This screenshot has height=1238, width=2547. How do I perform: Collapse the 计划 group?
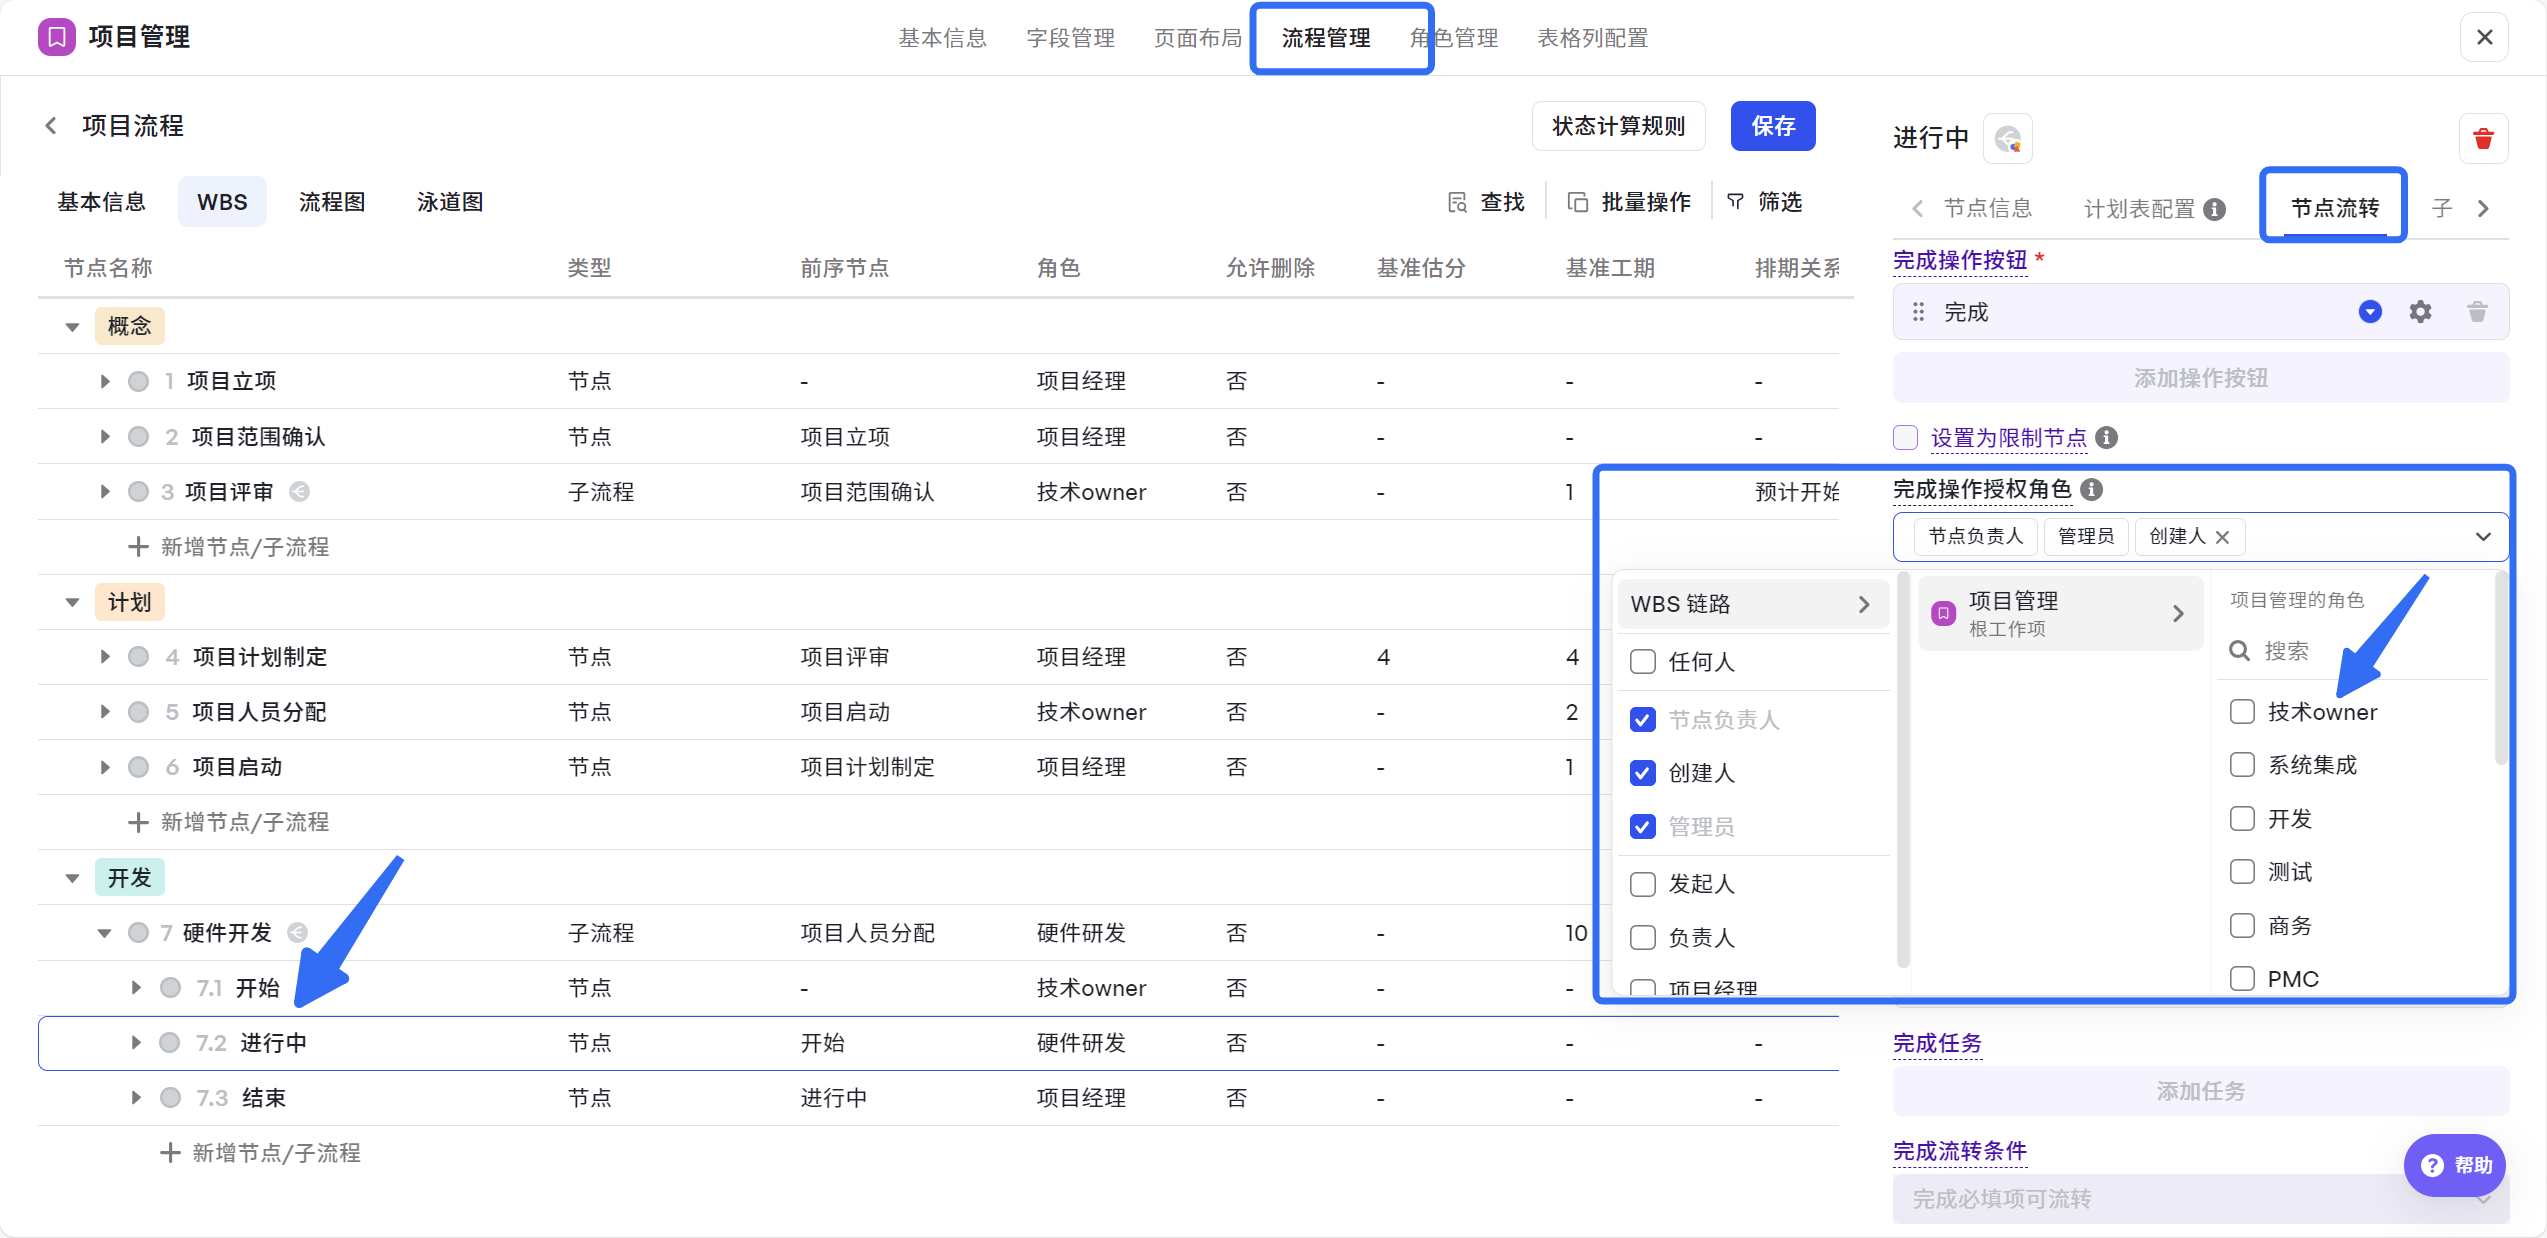coord(72,602)
